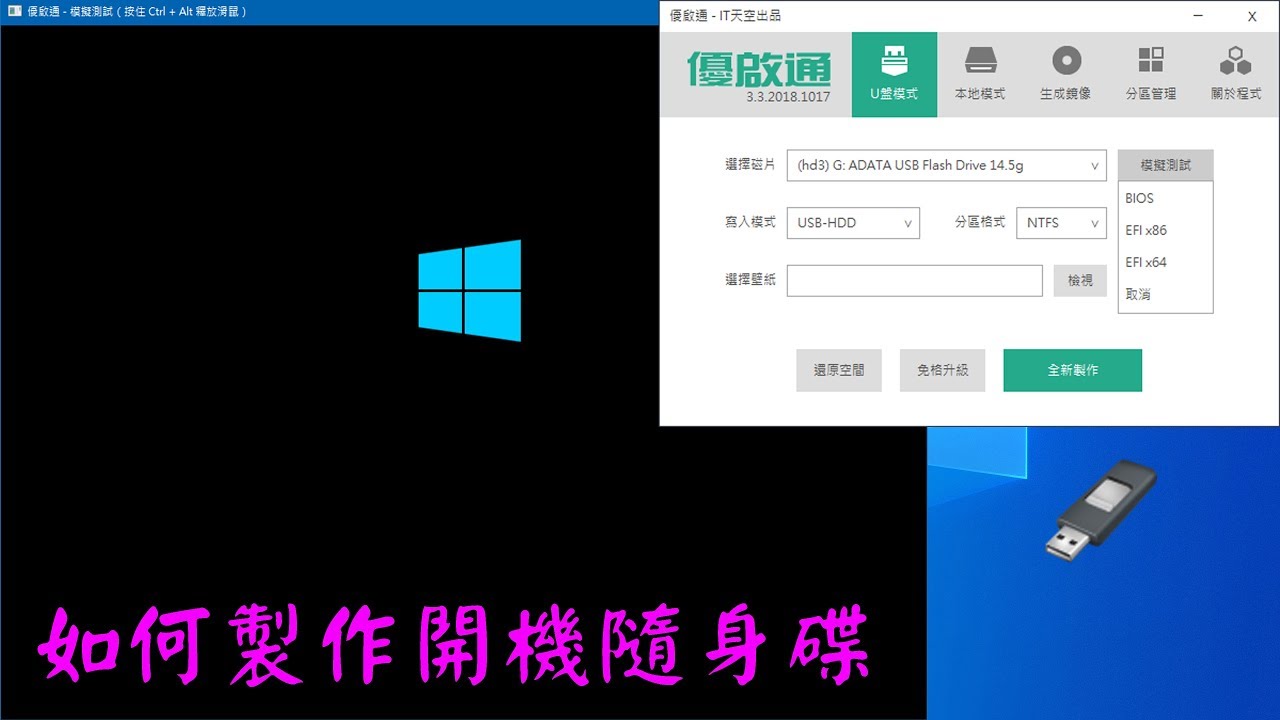Viewport: 1280px width, 720px height.
Task: Click the 檢視 browse button
Action: point(1080,281)
